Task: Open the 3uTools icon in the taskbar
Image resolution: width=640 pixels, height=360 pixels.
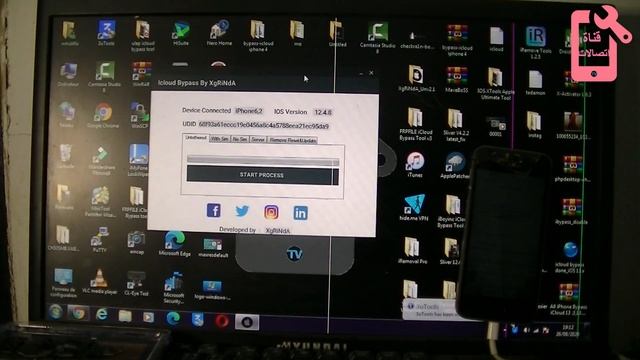Action: pyautogui.click(x=197, y=319)
